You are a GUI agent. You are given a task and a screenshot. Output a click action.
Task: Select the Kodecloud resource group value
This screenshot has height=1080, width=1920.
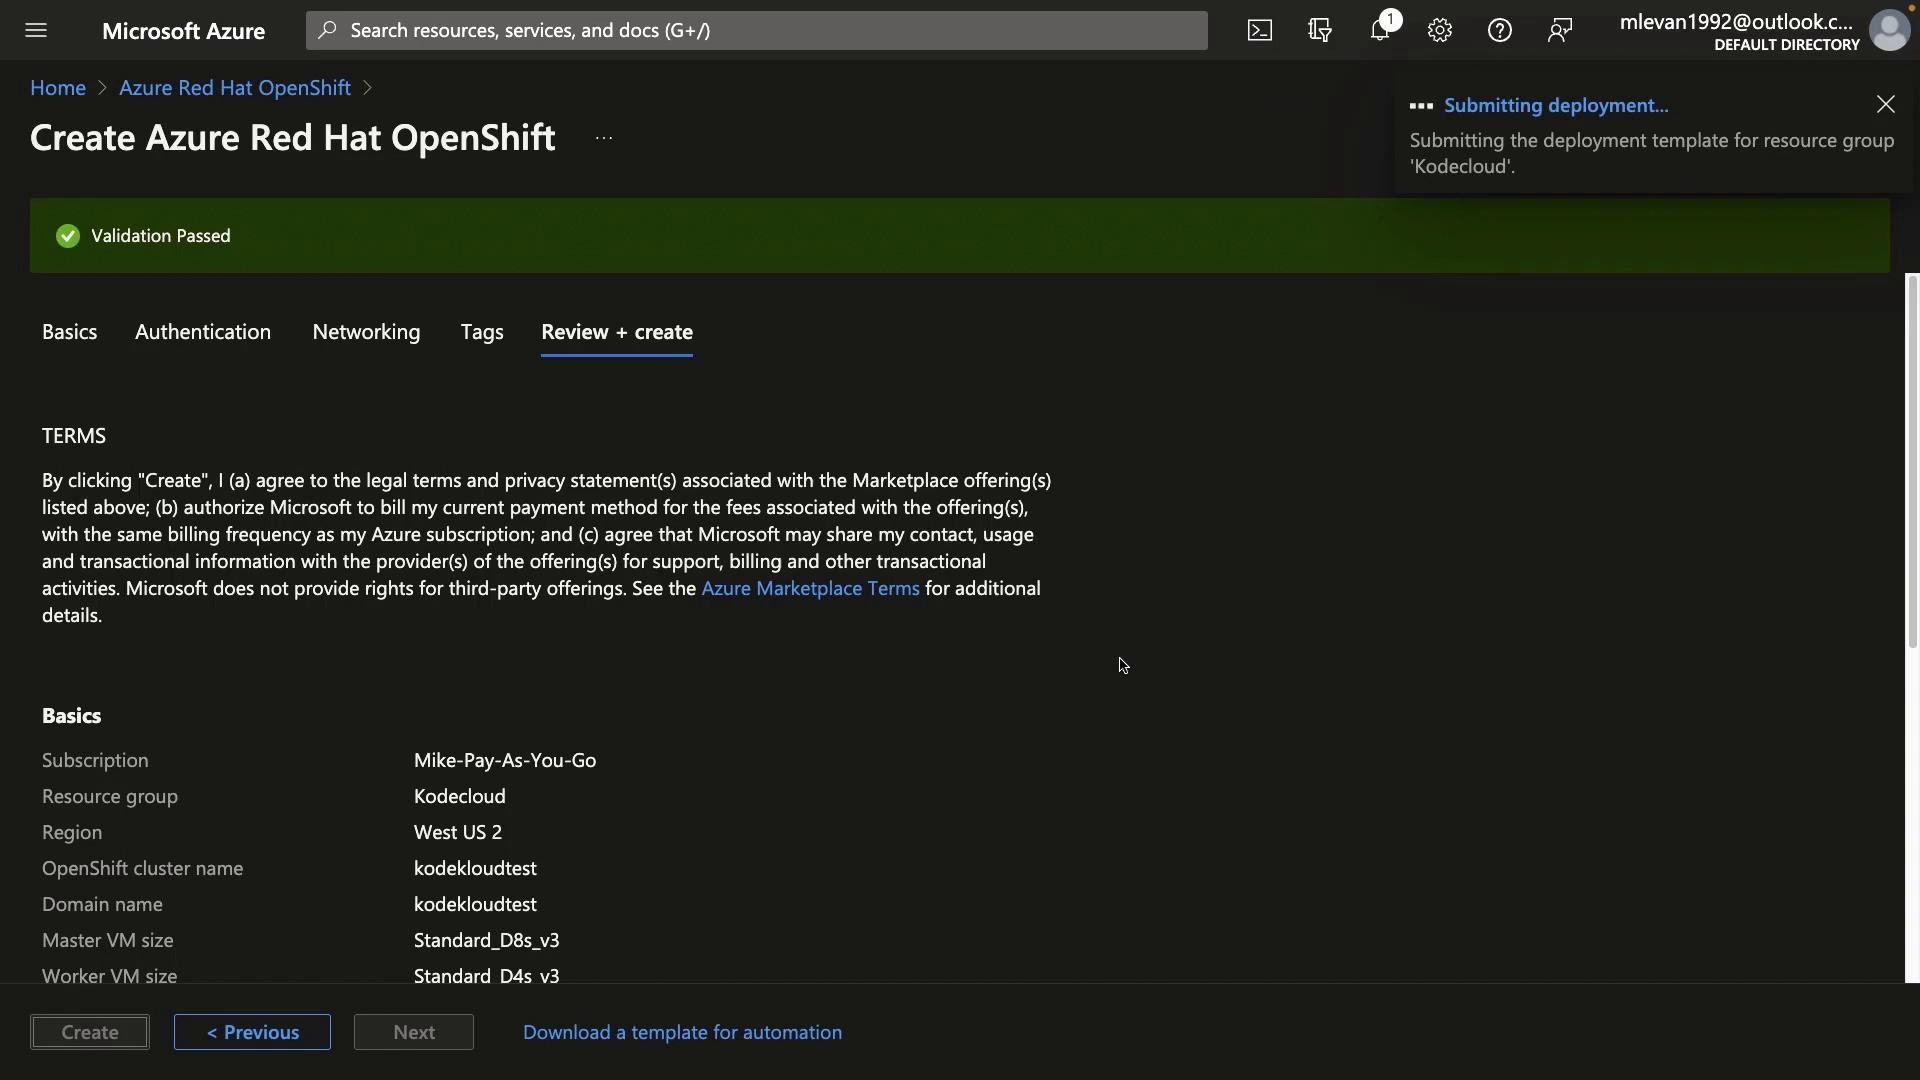[x=460, y=796]
